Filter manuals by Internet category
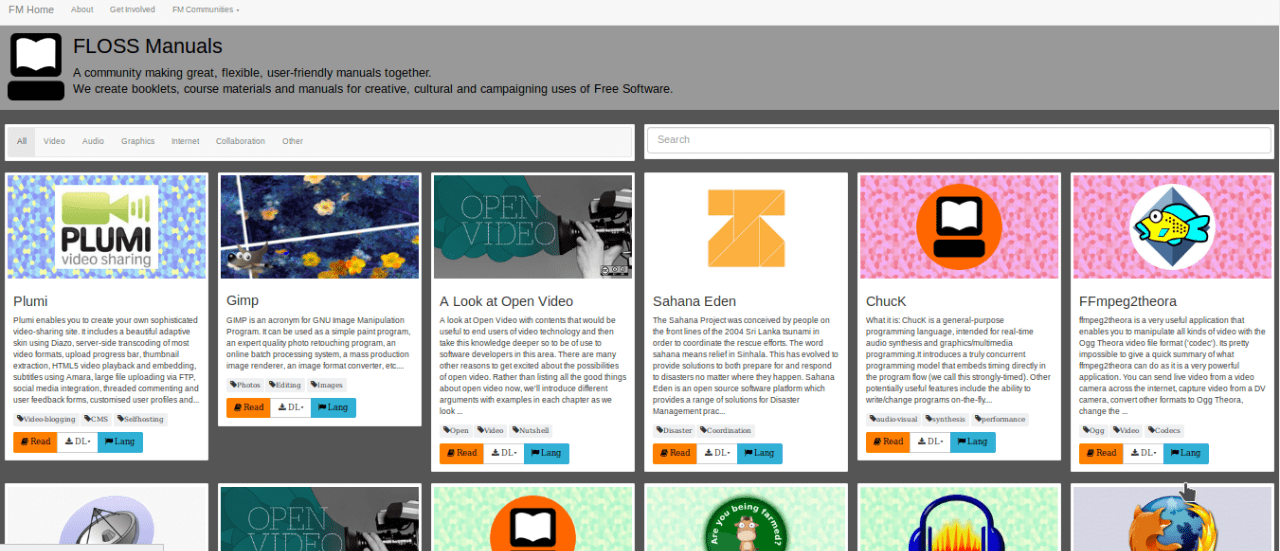1280x551 pixels. click(185, 141)
